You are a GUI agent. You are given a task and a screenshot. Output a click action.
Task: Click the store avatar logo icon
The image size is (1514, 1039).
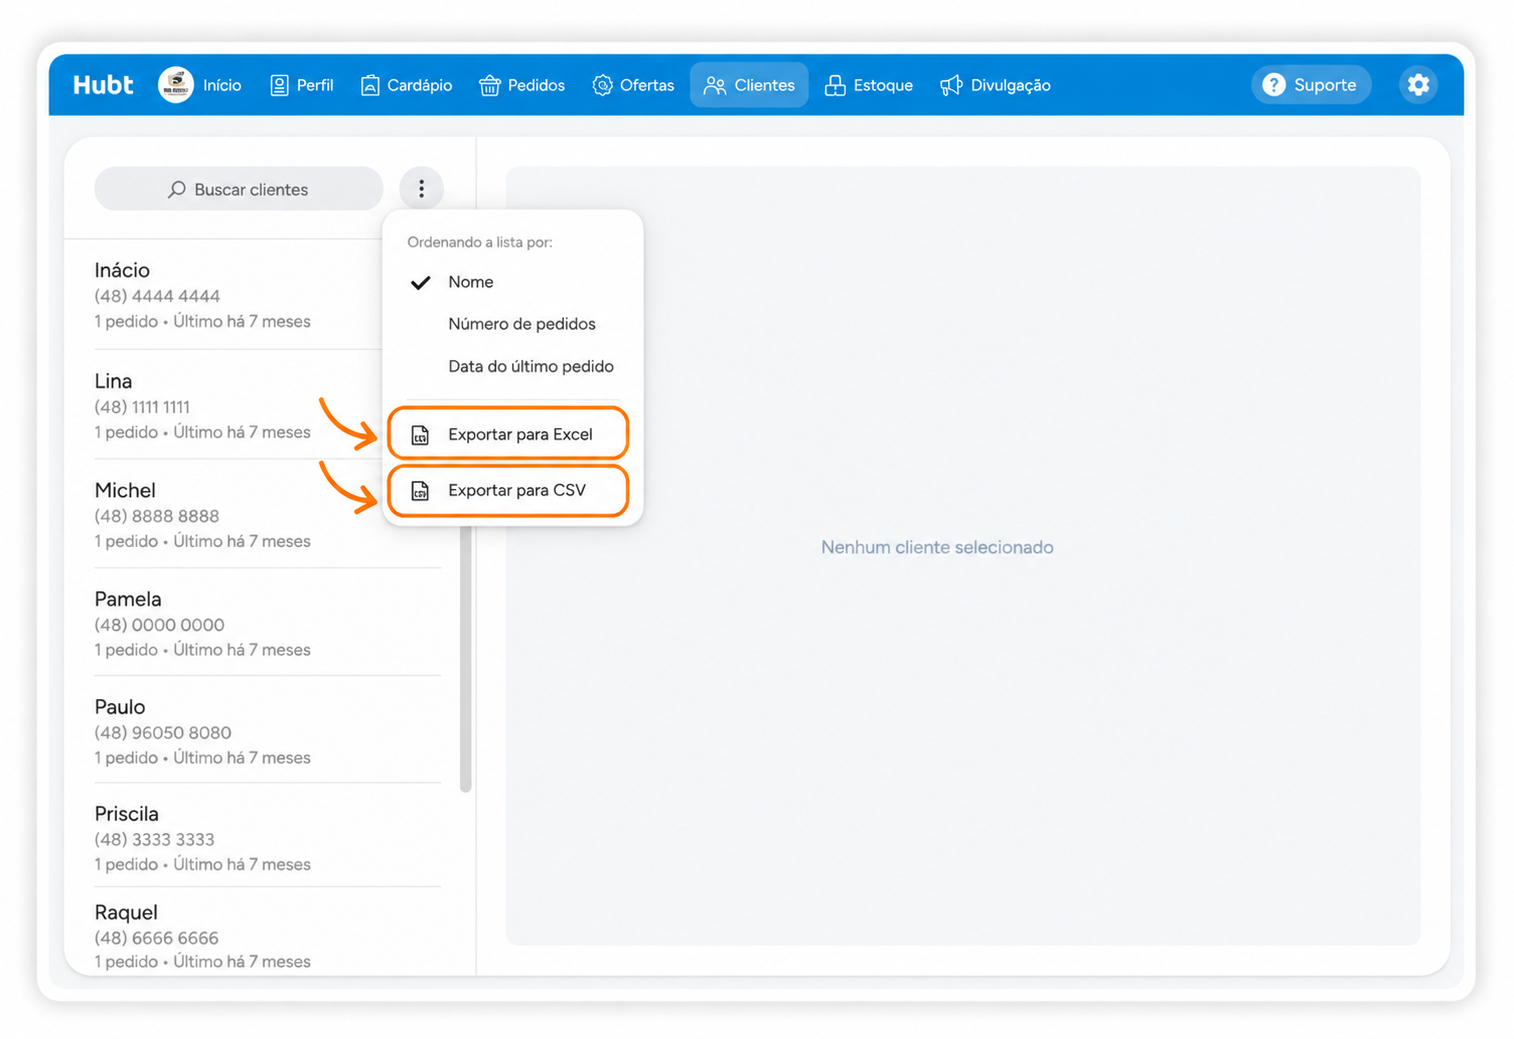coord(176,85)
